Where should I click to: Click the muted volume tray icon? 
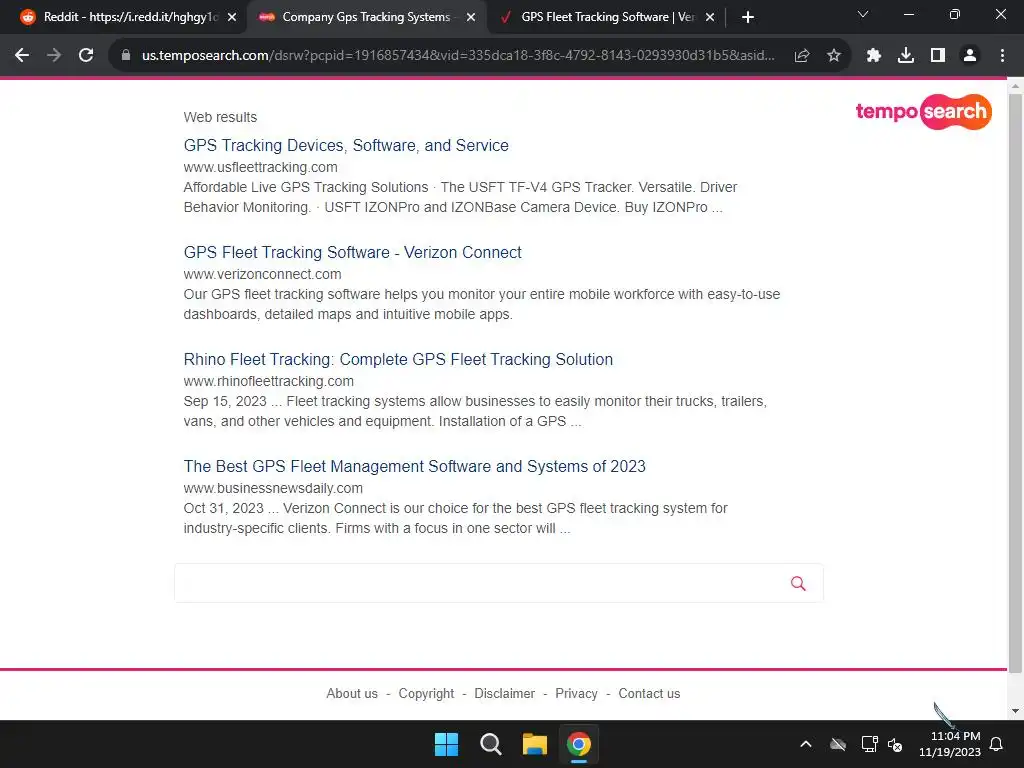[895, 744]
